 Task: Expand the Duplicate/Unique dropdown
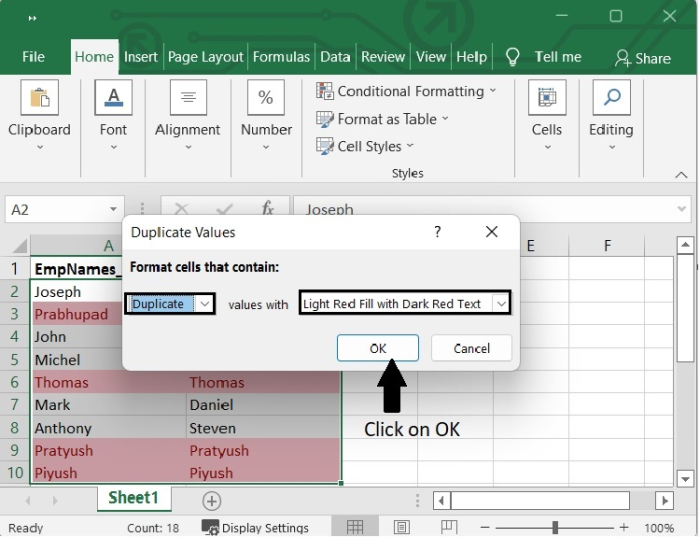205,304
